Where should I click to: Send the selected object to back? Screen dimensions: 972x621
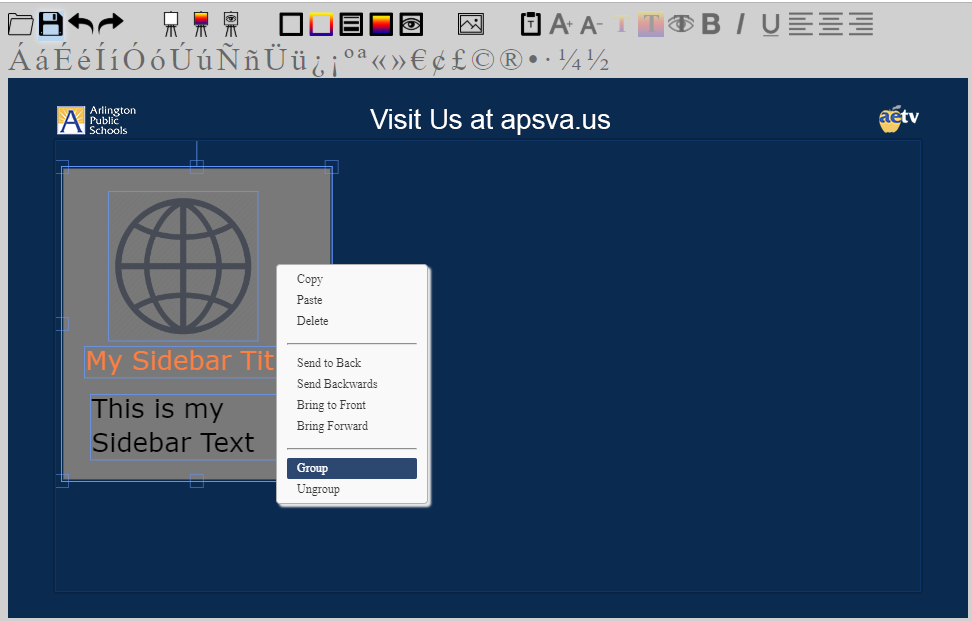[331, 363]
